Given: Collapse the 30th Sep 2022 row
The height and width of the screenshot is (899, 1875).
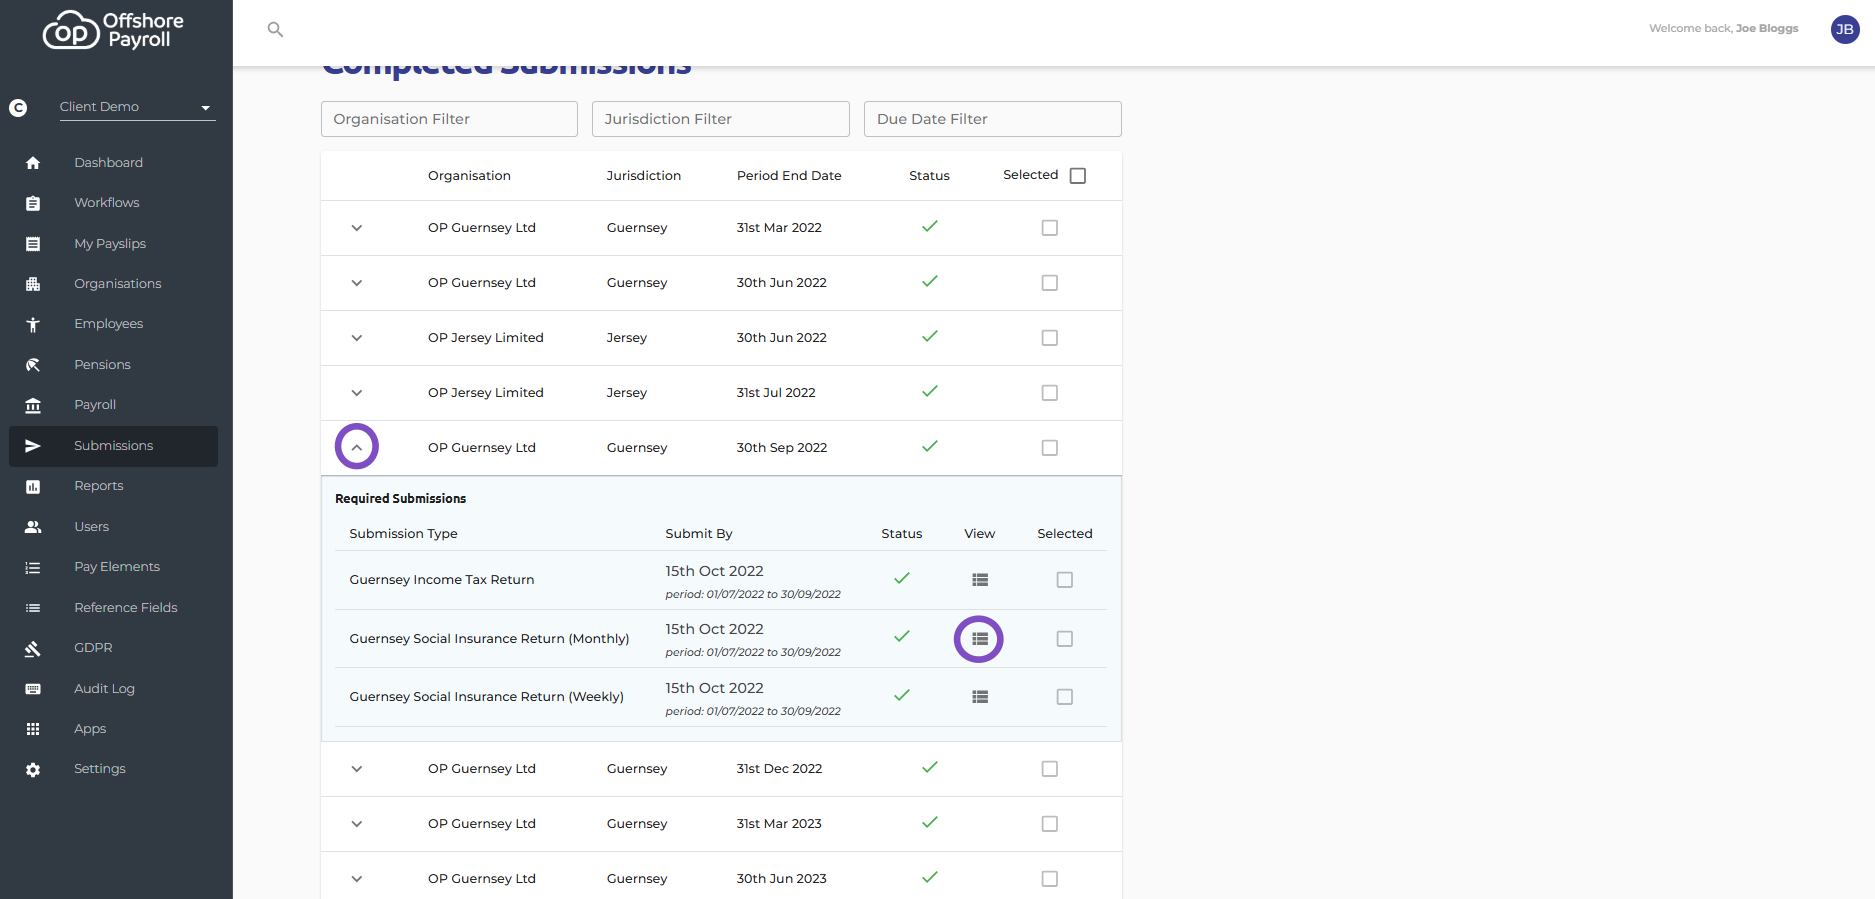Looking at the screenshot, I should click(x=357, y=447).
